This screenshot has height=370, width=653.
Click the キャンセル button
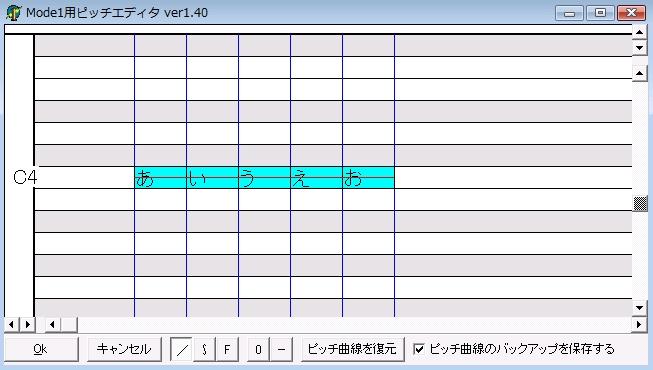(124, 349)
